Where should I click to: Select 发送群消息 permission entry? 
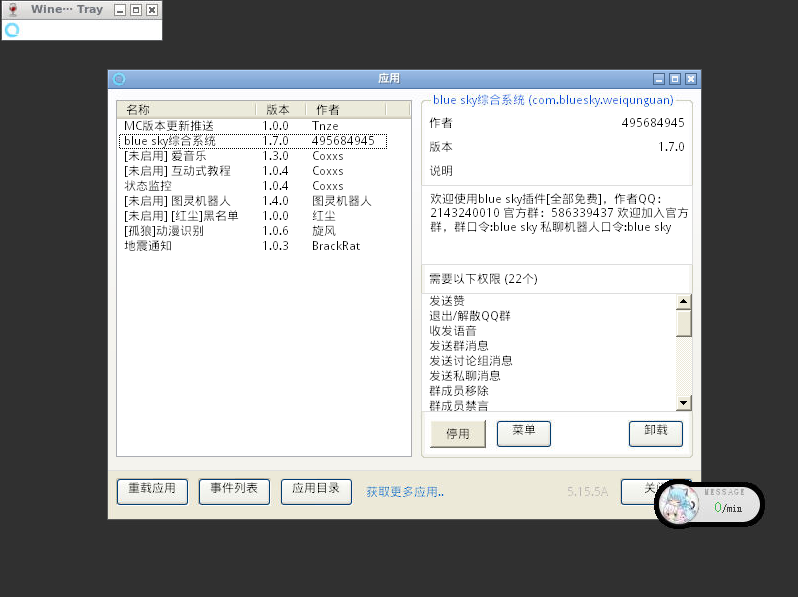pos(459,346)
